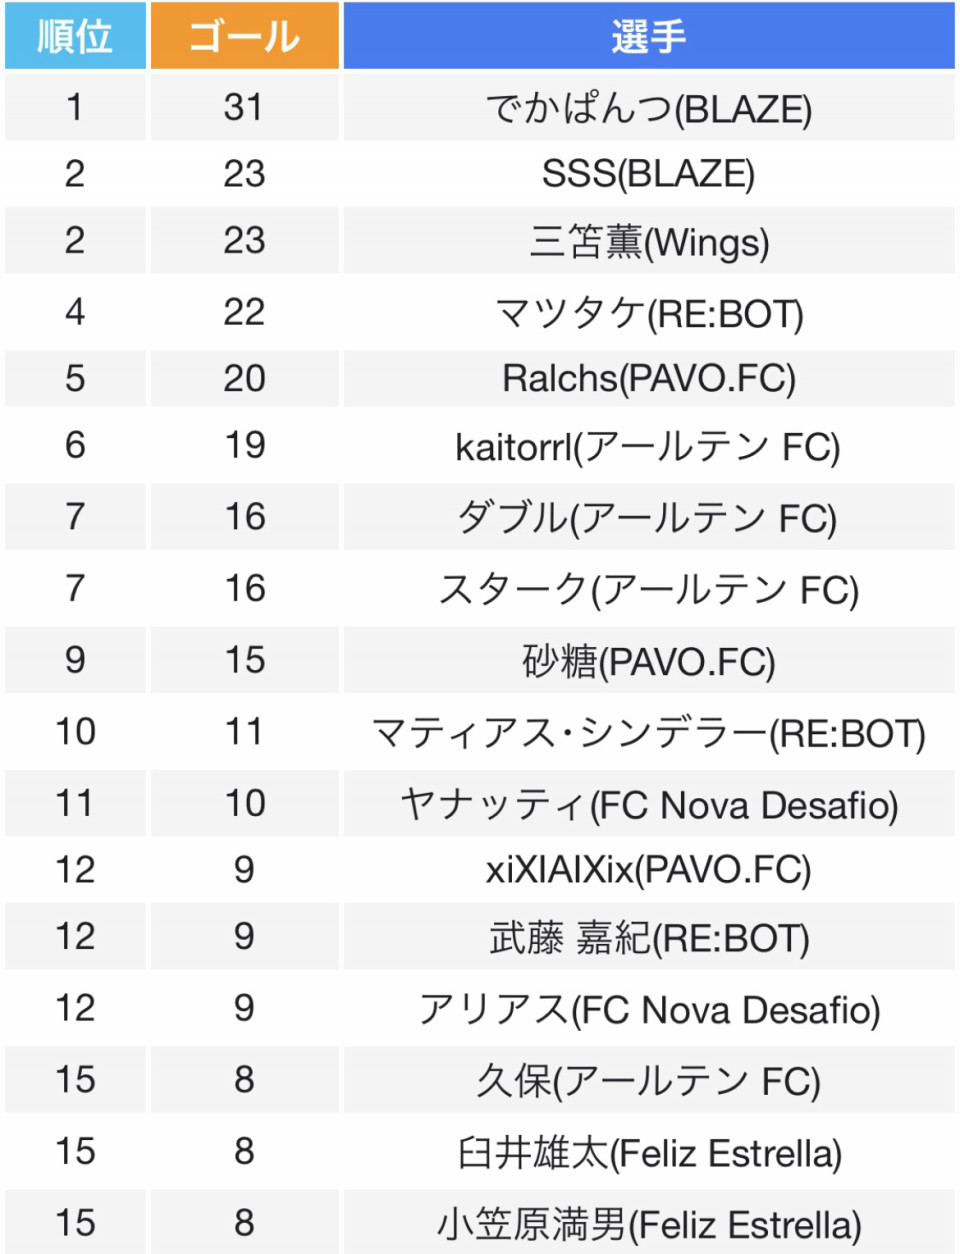This screenshot has height=1254, width=960.
Task: Select kaitorrl(アールテン FC) row
Action: click(648, 446)
